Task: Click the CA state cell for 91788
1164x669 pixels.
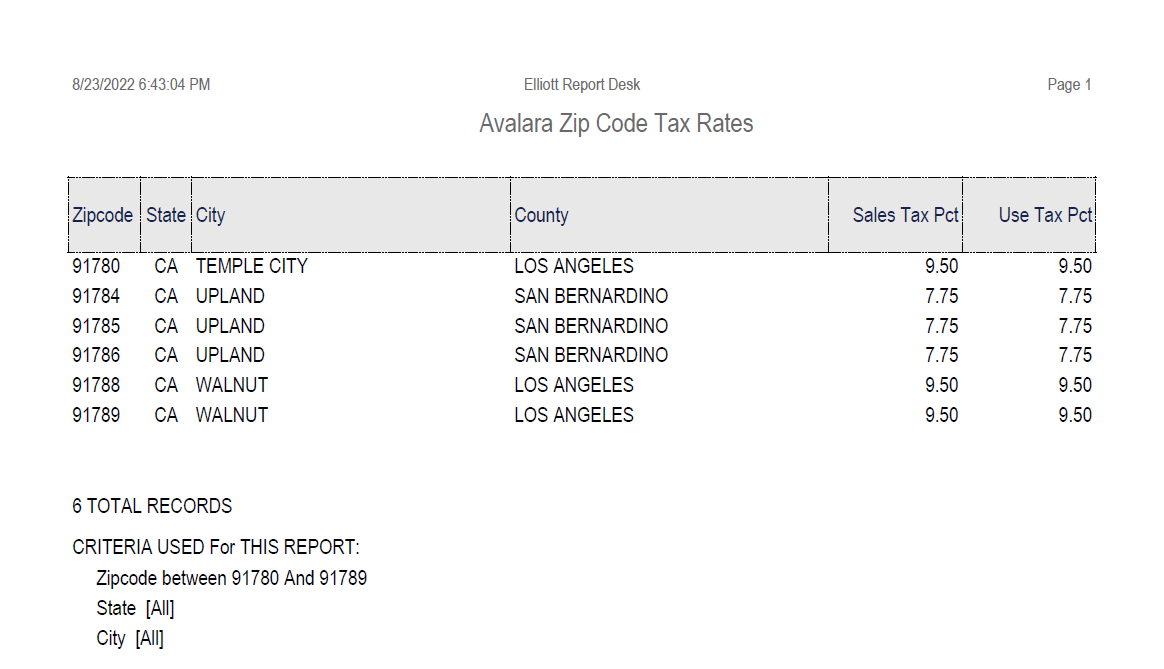Action: click(x=166, y=385)
